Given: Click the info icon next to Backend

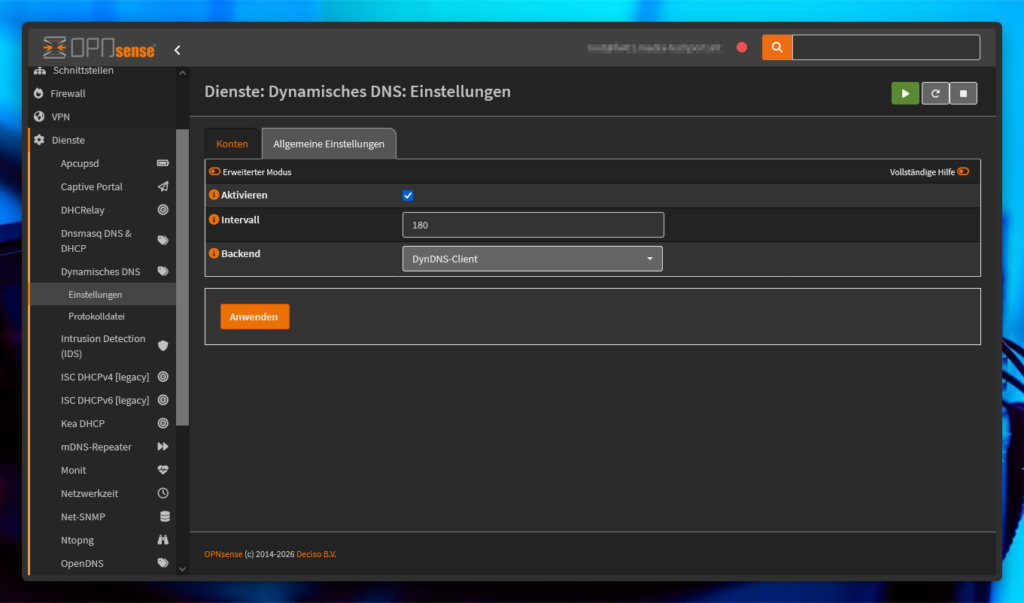Looking at the screenshot, I should coord(214,254).
